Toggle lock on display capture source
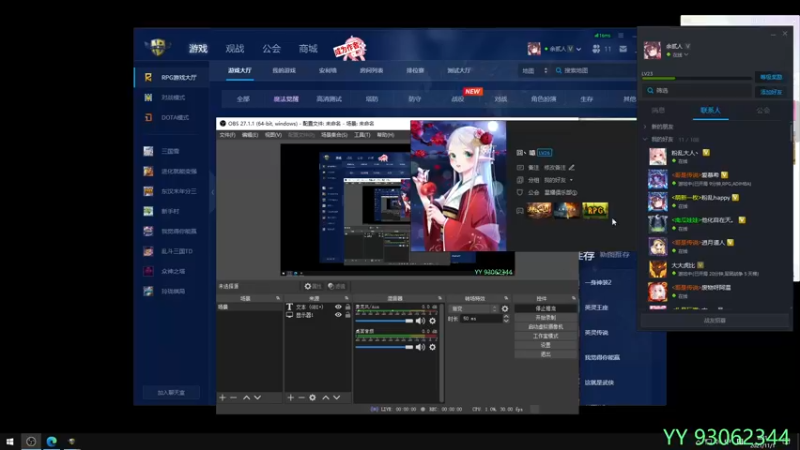Screen dimensions: 800x450 [347, 315]
